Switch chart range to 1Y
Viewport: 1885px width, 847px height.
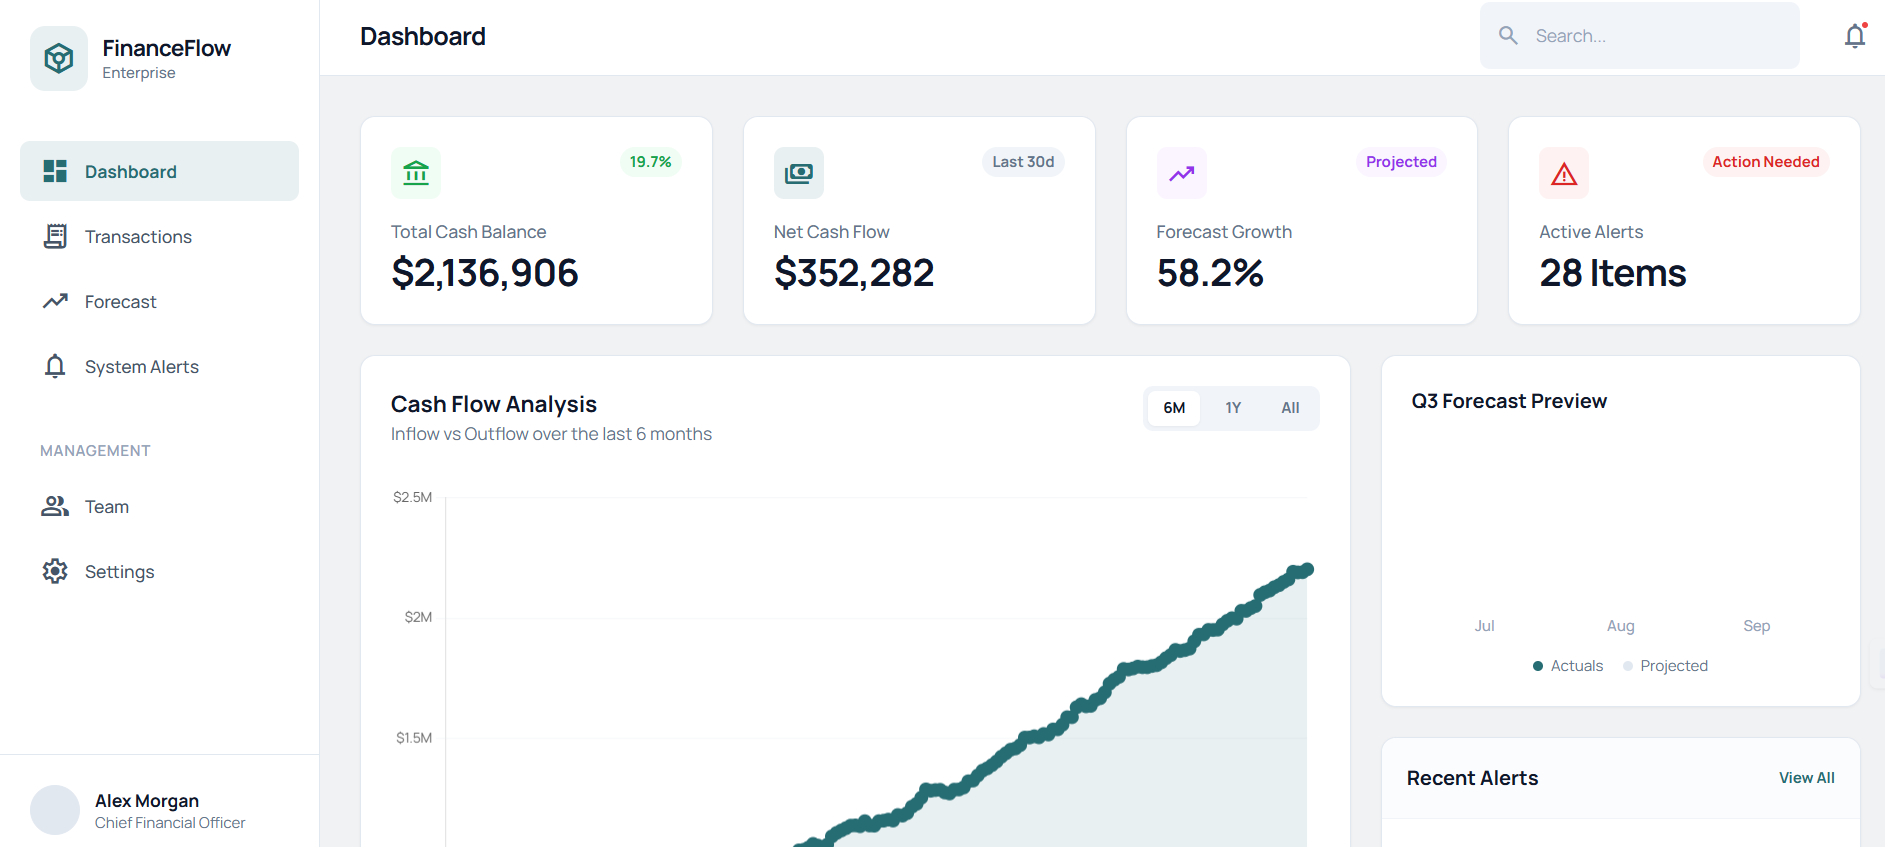click(x=1233, y=408)
